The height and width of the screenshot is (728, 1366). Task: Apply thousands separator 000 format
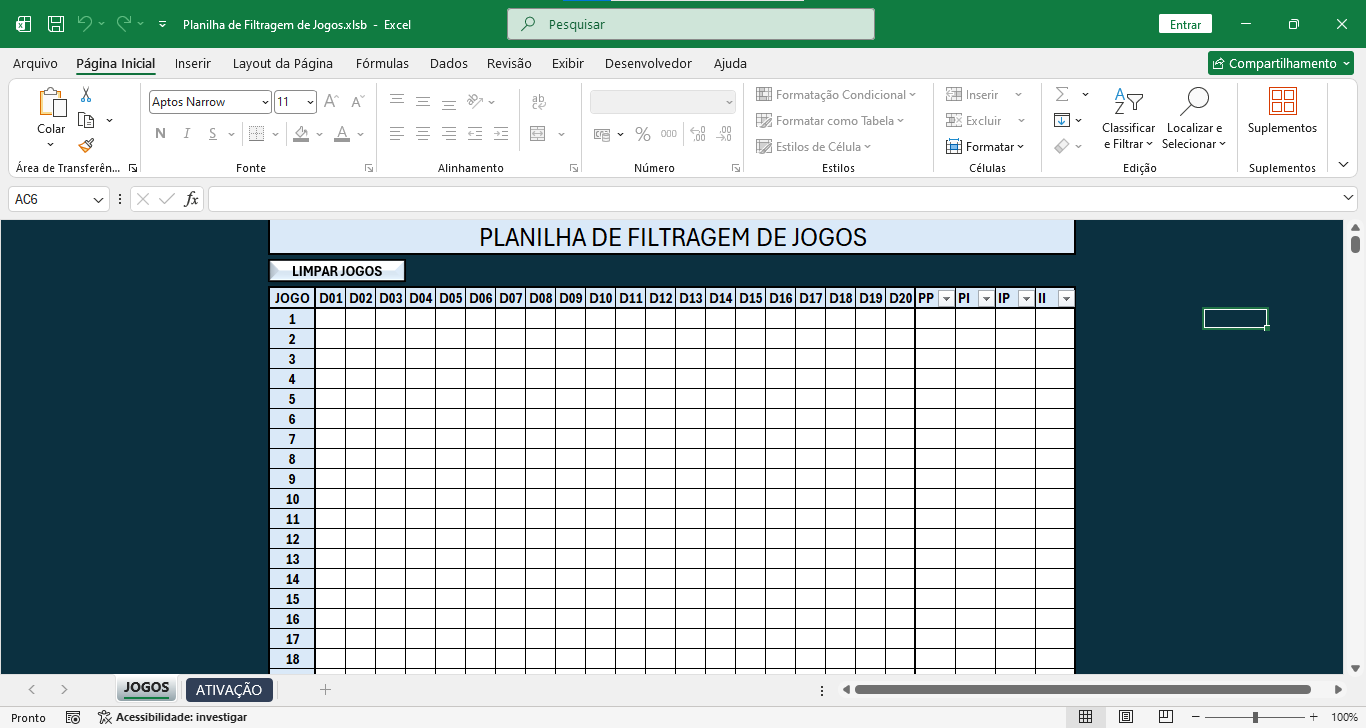(x=669, y=134)
